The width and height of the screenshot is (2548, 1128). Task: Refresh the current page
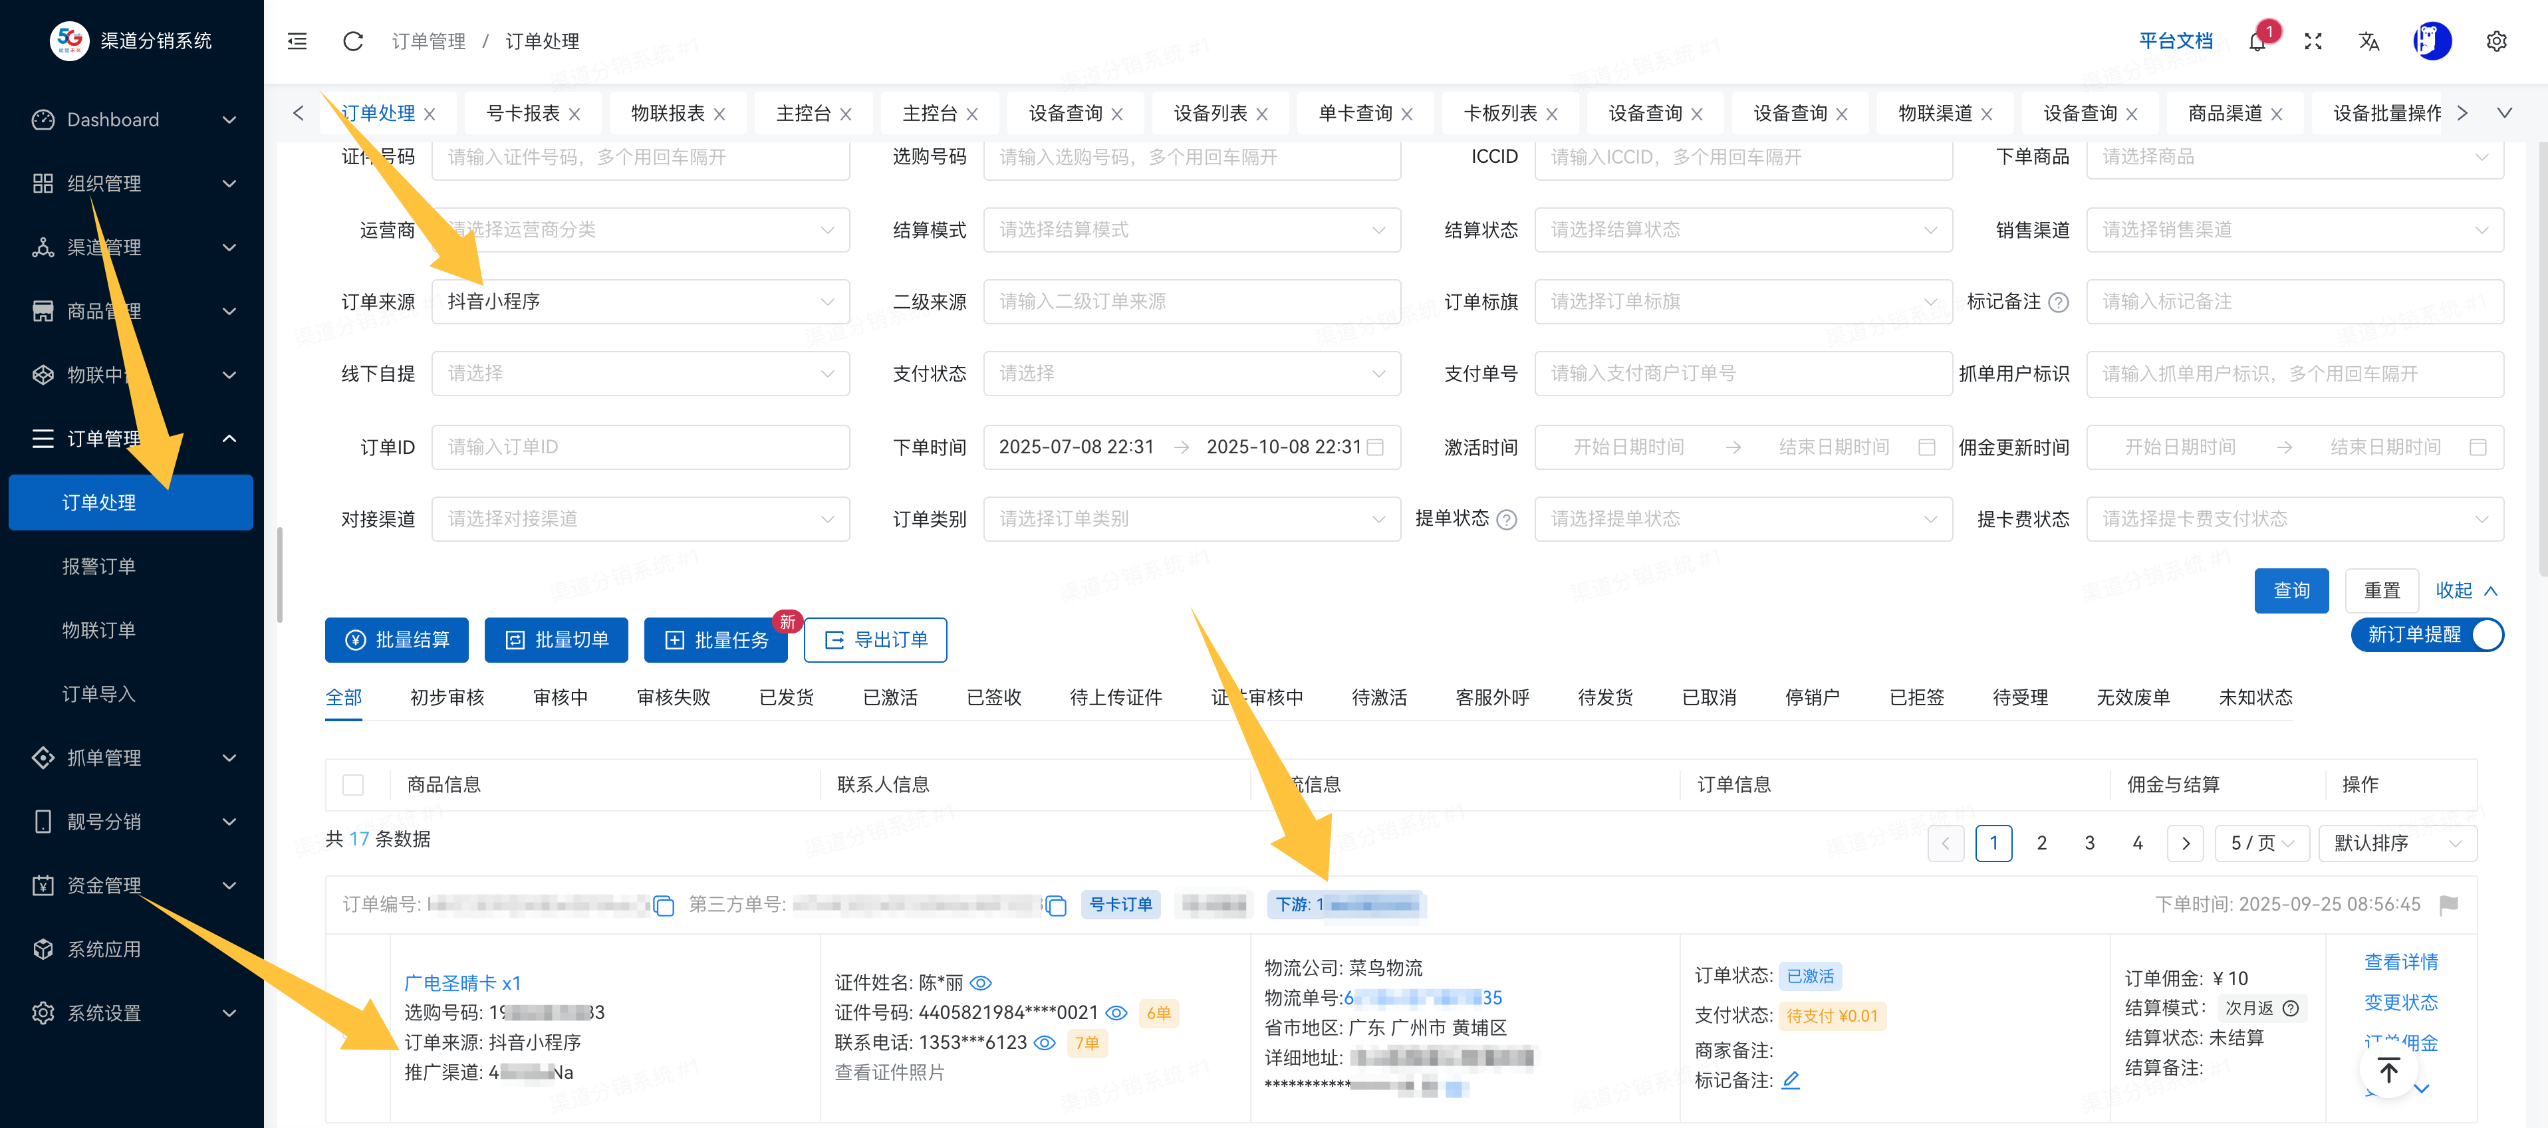point(352,41)
